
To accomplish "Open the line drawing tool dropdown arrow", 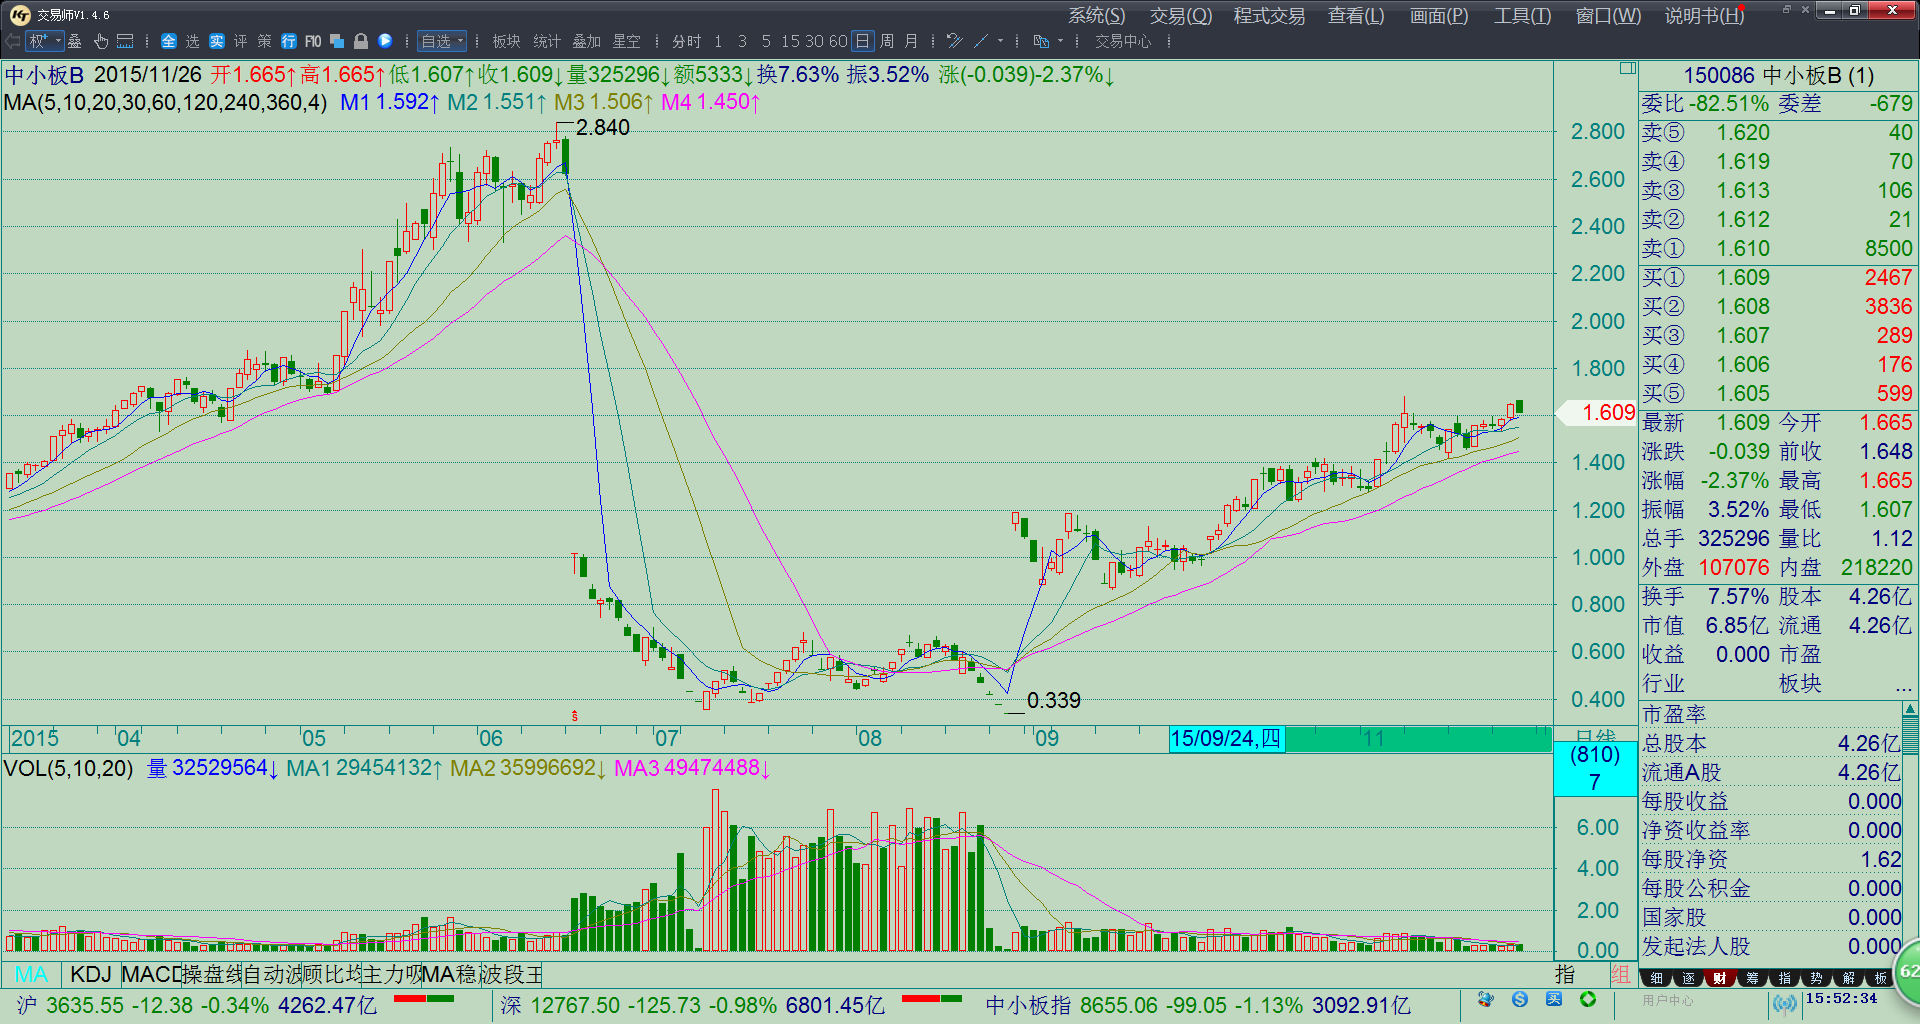I will click(1000, 41).
